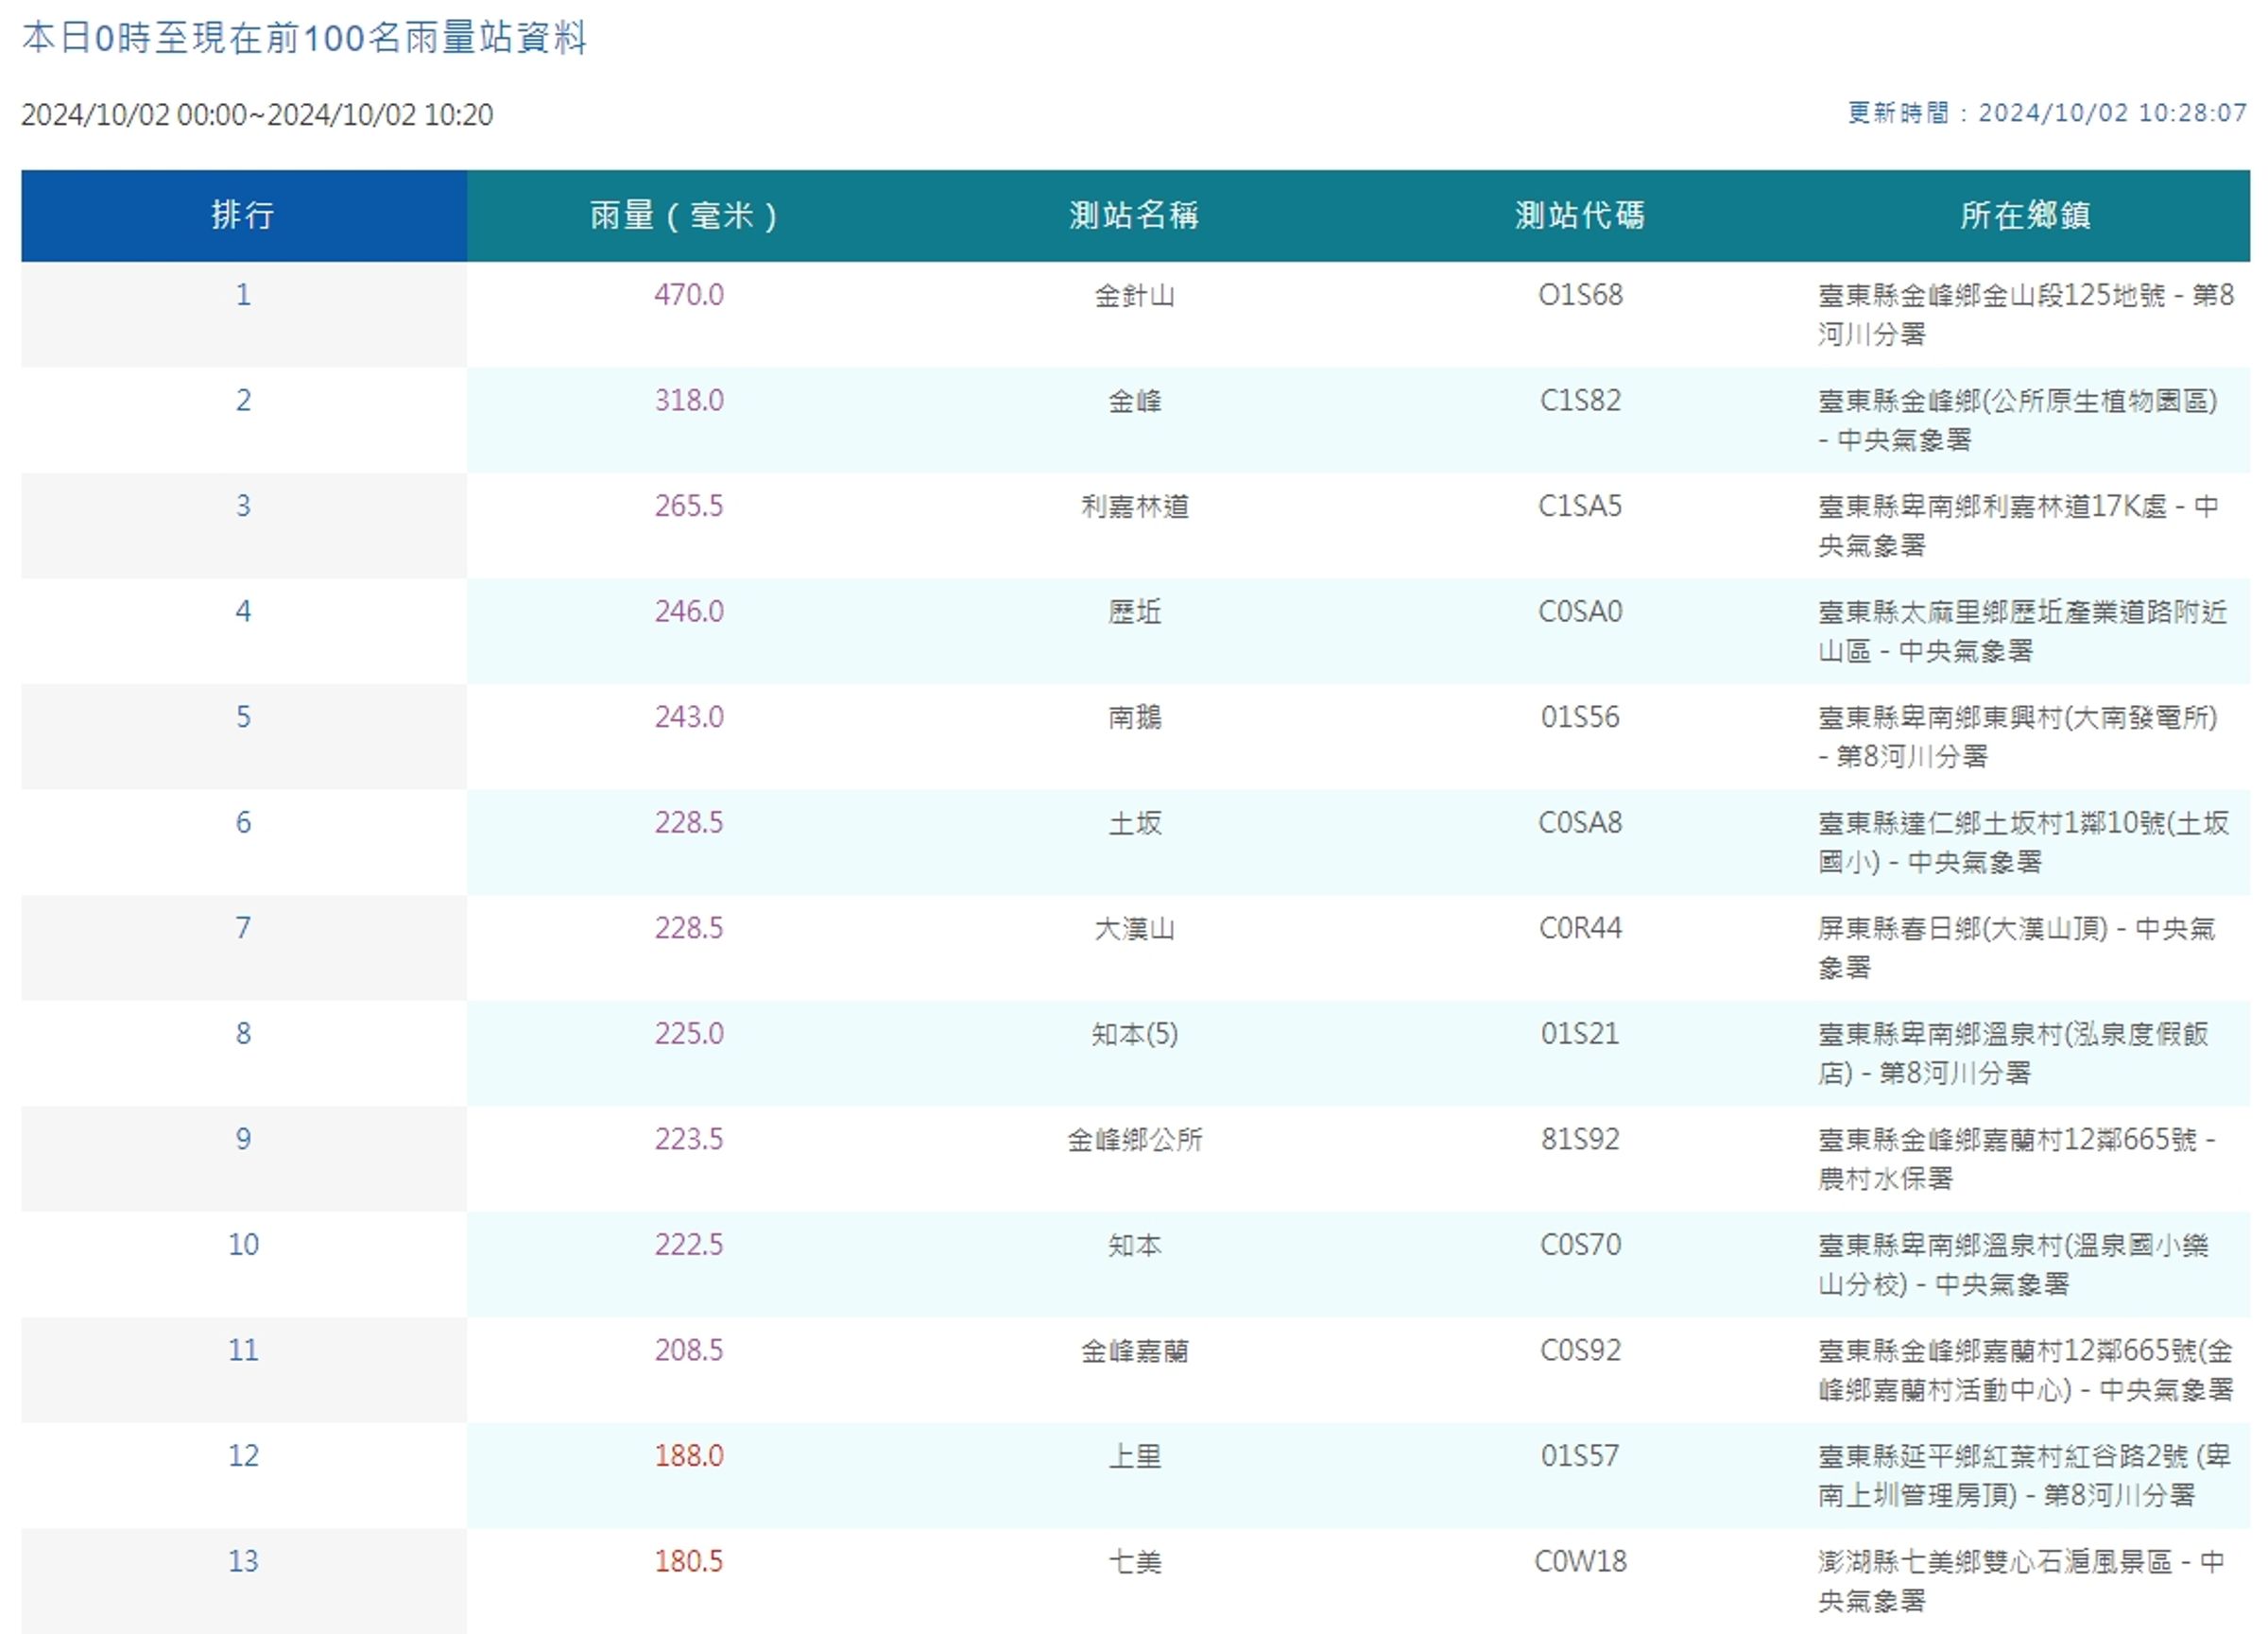2268x1634 pixels.
Task: Click station code O1S68
Action: pyautogui.click(x=1580, y=295)
